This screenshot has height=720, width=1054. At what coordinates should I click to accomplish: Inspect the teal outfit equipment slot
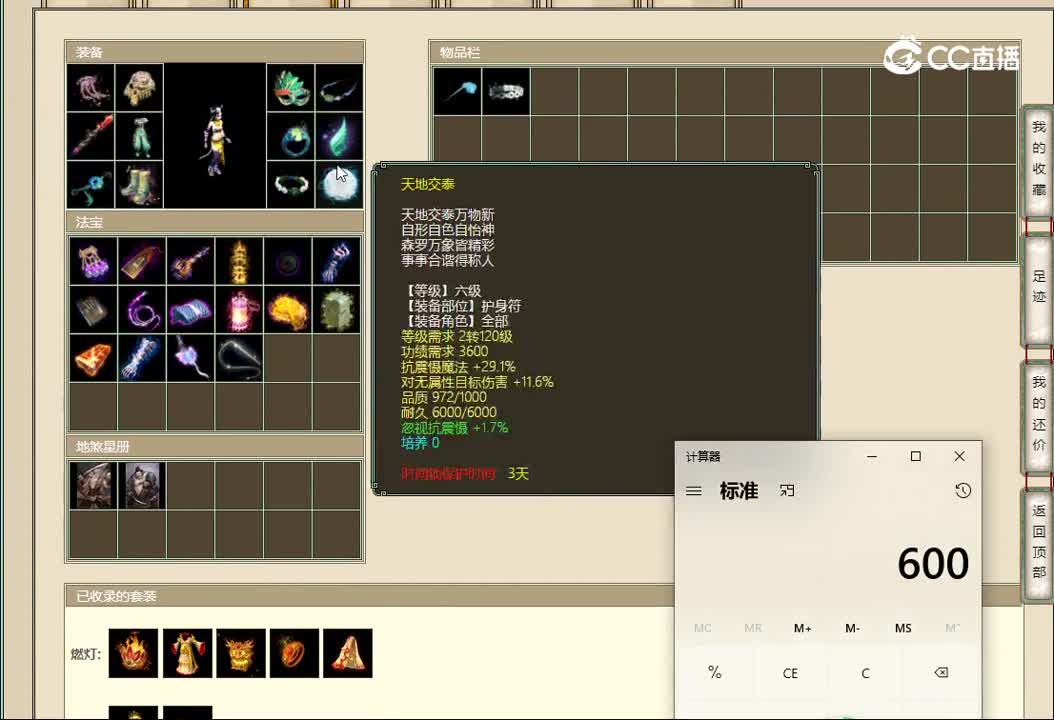pyautogui.click(x=139, y=136)
